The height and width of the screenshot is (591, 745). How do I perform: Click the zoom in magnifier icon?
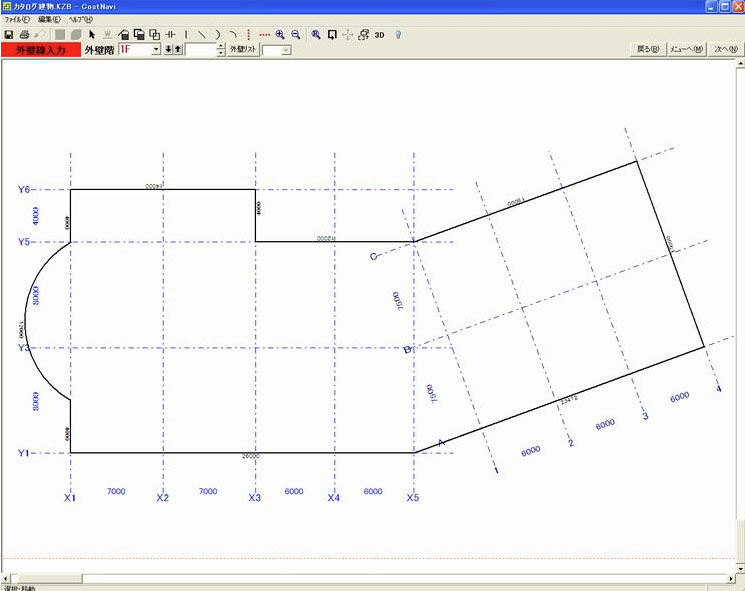(x=280, y=34)
